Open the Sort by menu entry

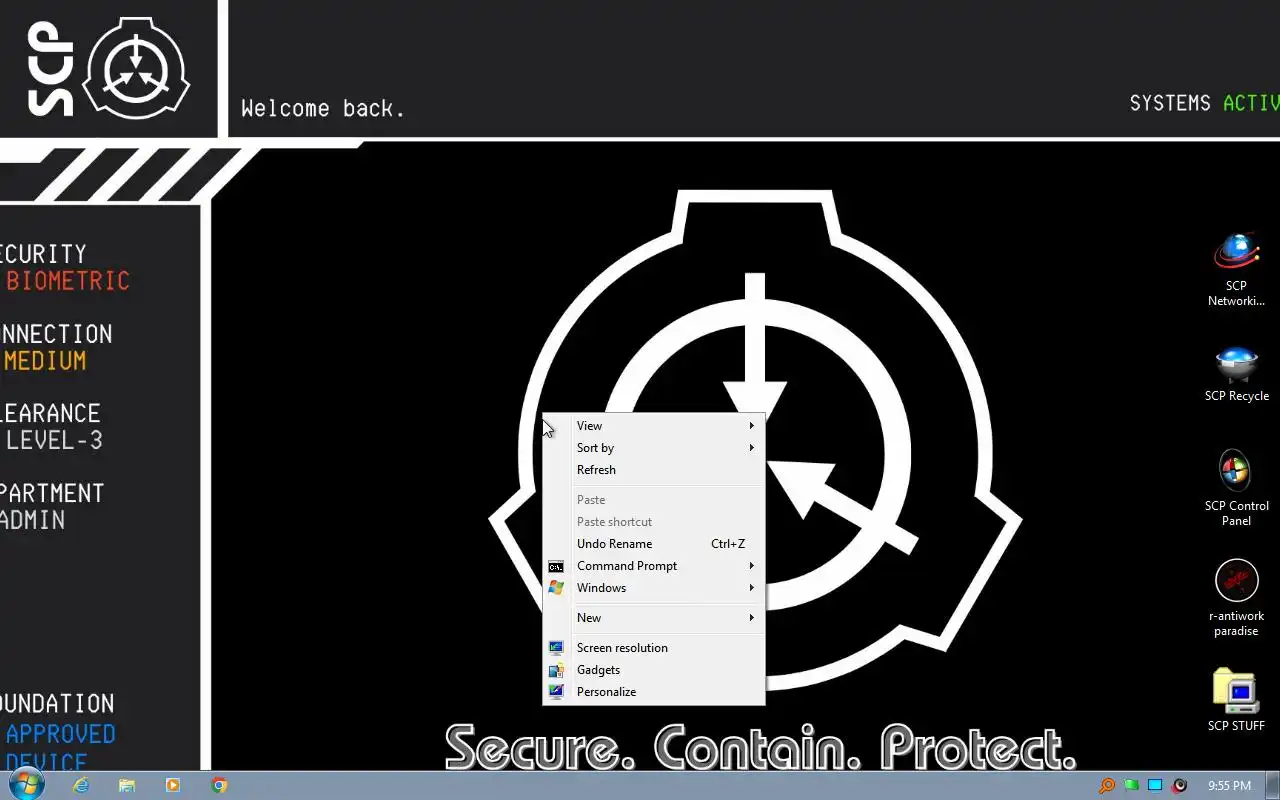[x=654, y=448]
